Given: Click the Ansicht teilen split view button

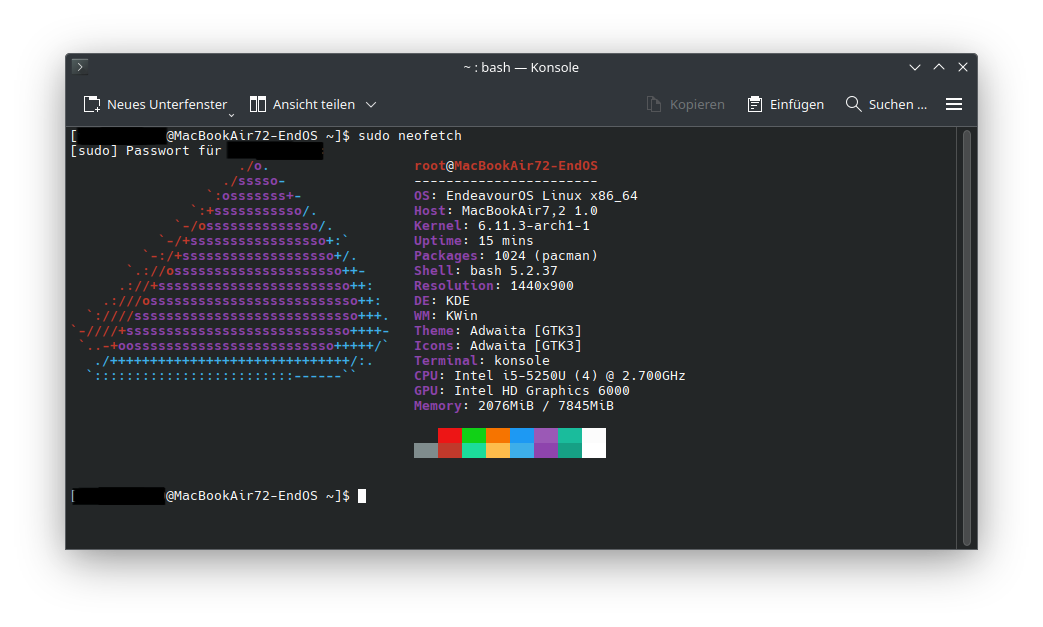Looking at the screenshot, I should (x=303, y=104).
